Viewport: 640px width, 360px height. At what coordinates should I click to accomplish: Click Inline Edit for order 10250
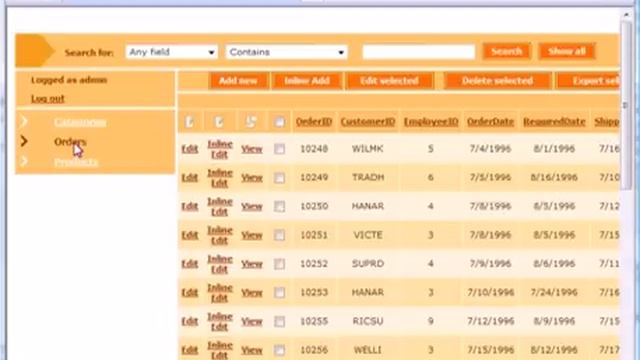220,207
